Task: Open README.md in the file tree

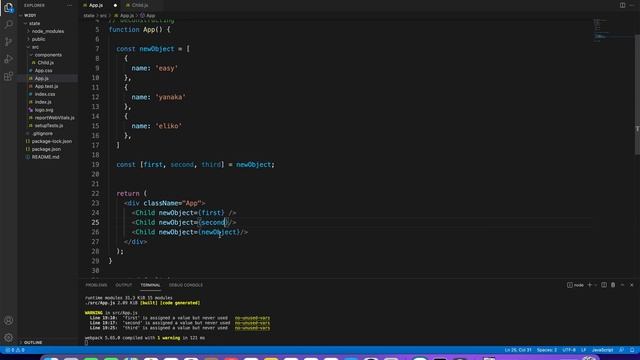Action: (45, 157)
